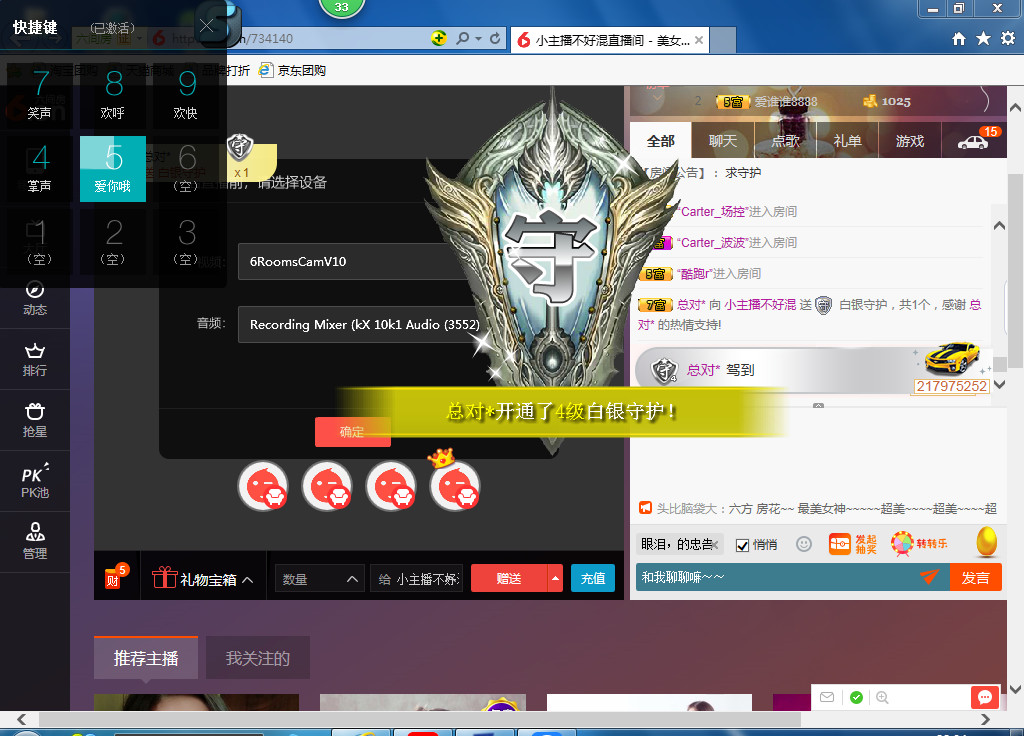
Task: Open browser settings gear icon
Action: (1008, 39)
